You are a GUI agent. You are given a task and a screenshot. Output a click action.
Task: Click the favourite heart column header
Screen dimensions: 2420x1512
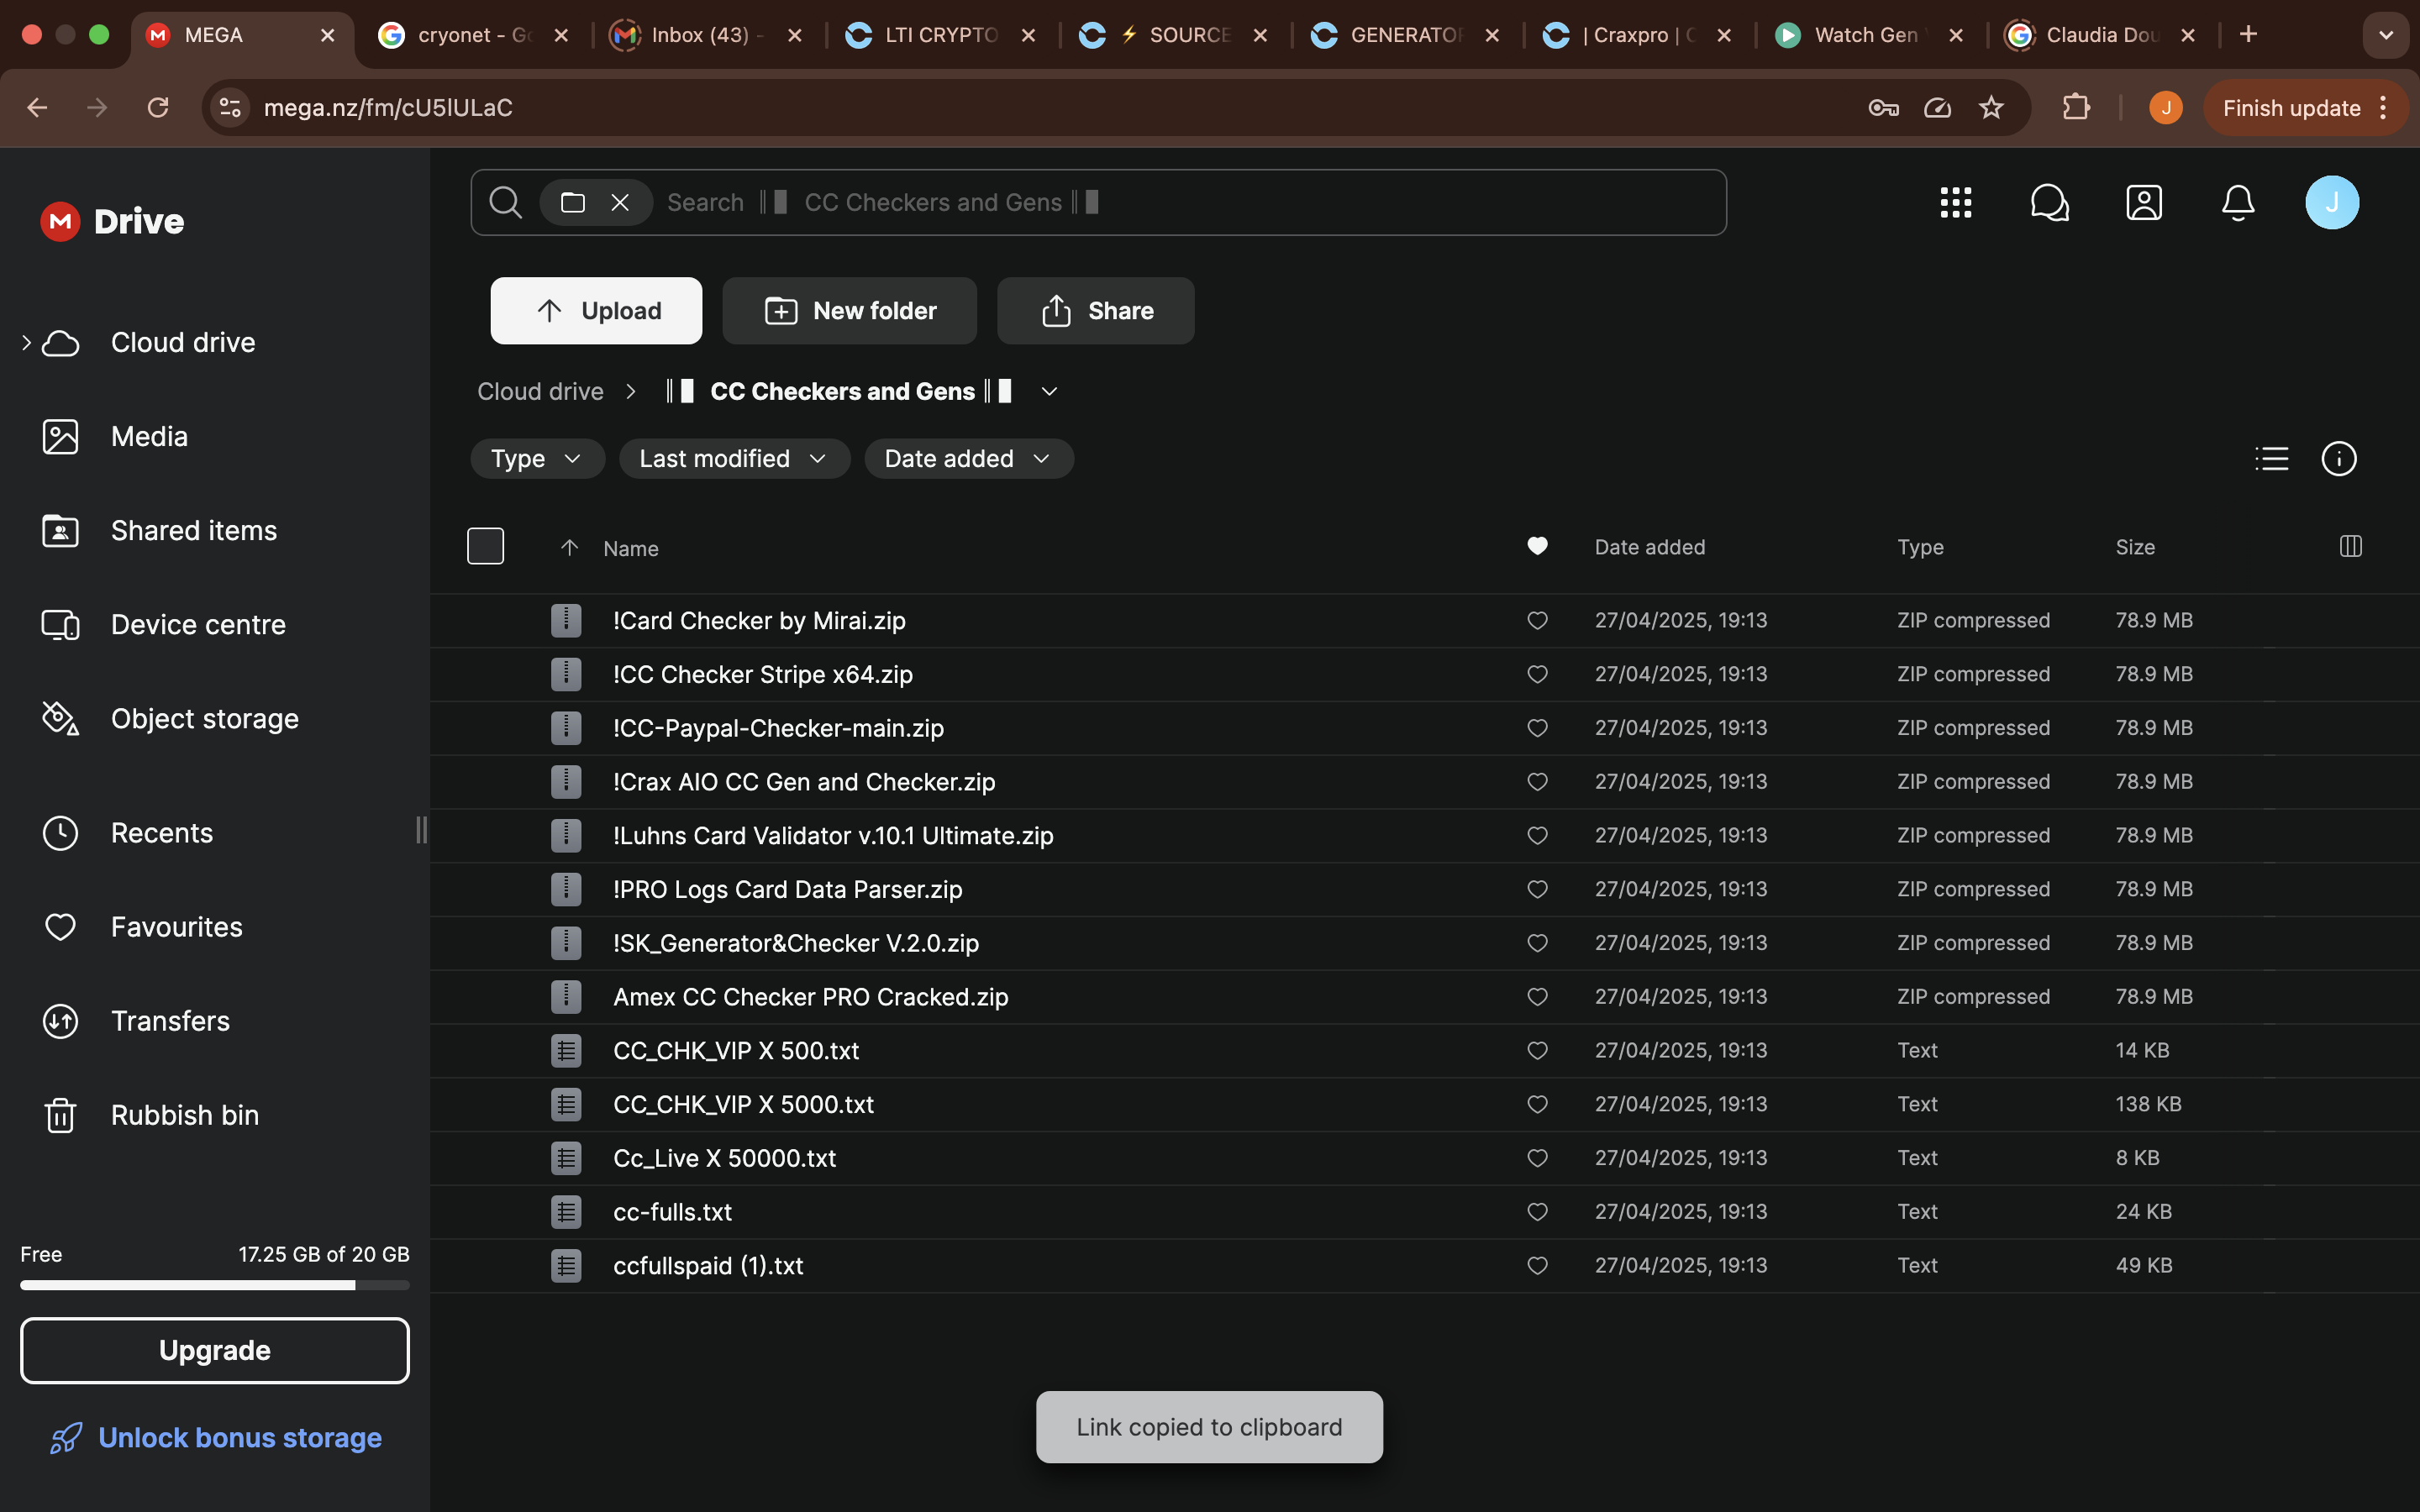coord(1537,546)
